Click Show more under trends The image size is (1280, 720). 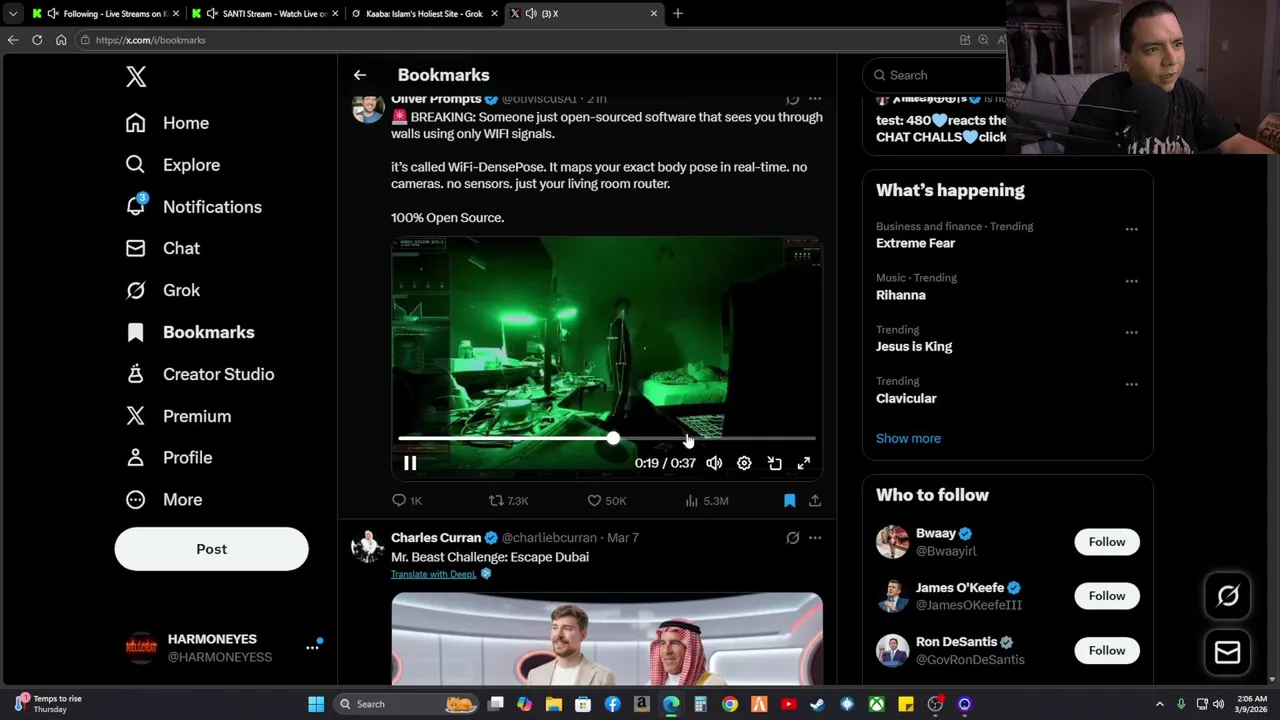pos(908,438)
